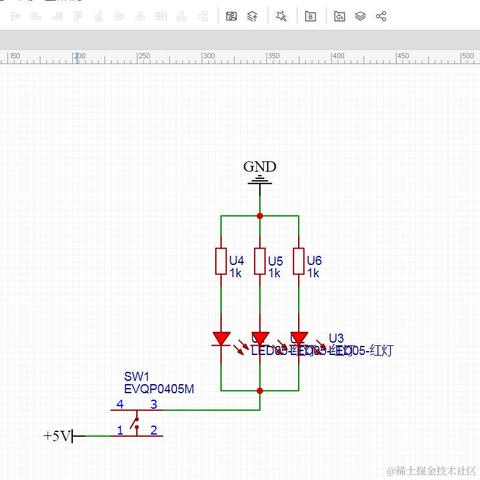Click the BOM icon with letter B

point(310,16)
